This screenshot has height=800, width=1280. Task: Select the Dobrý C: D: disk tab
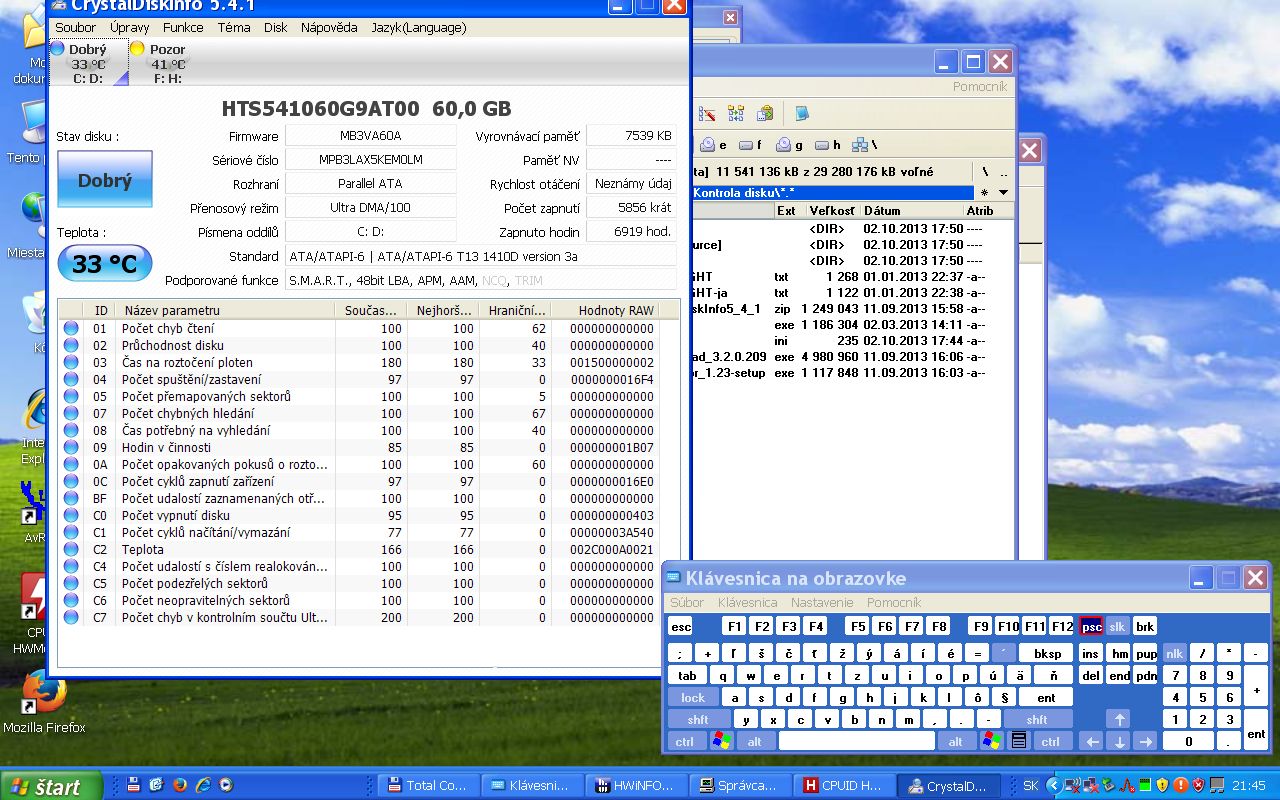88,63
